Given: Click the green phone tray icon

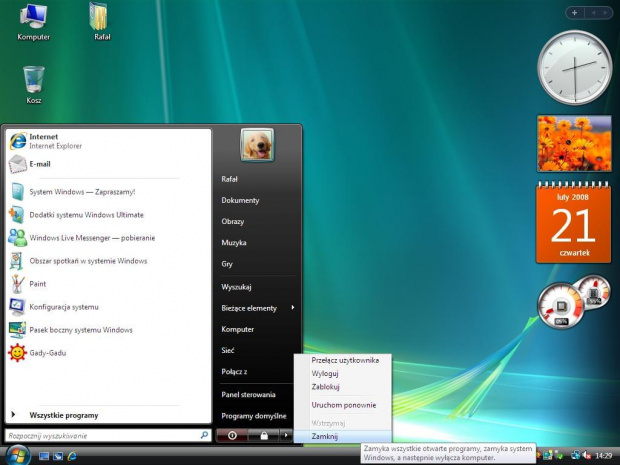Looking at the screenshot, I should tap(559, 456).
